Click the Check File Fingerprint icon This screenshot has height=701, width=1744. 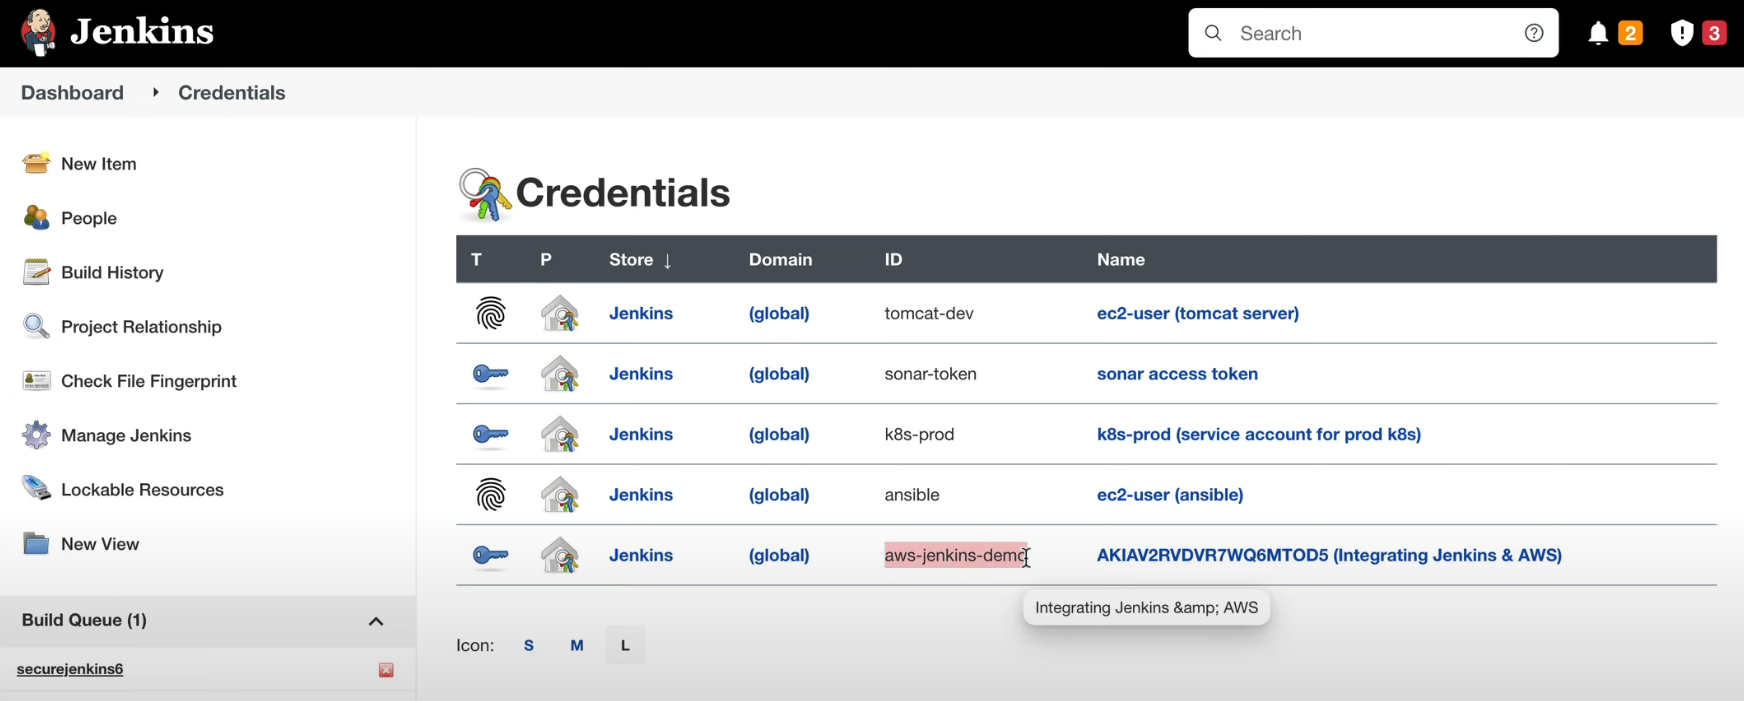(37, 381)
